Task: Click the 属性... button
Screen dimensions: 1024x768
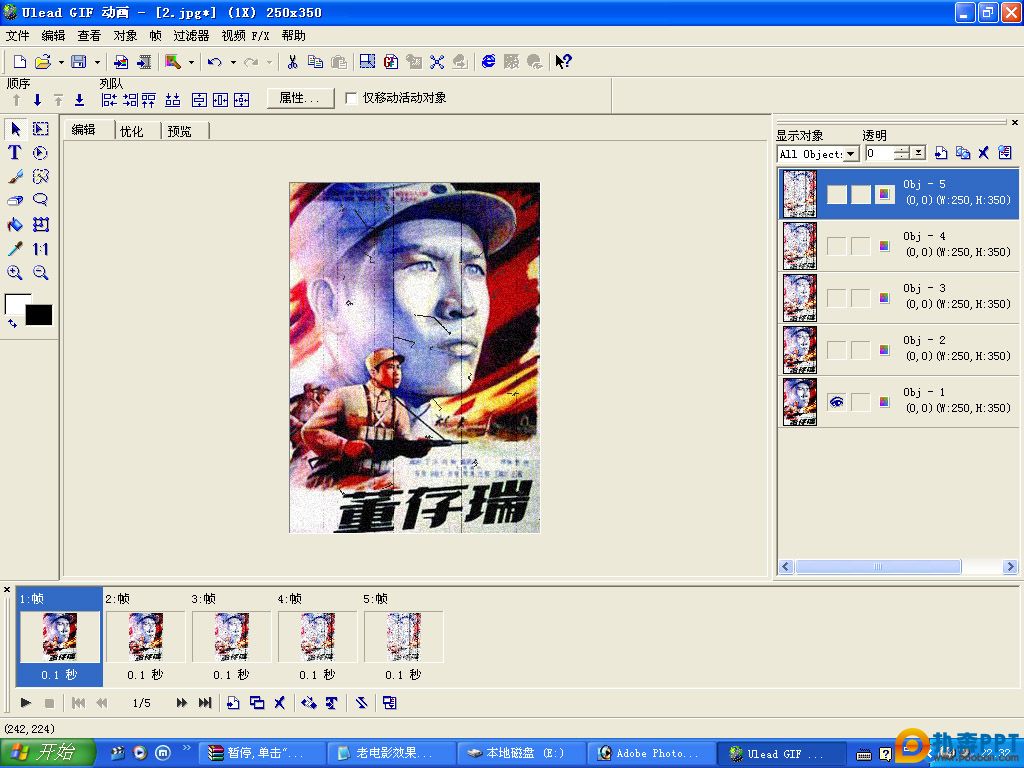Action: 300,98
